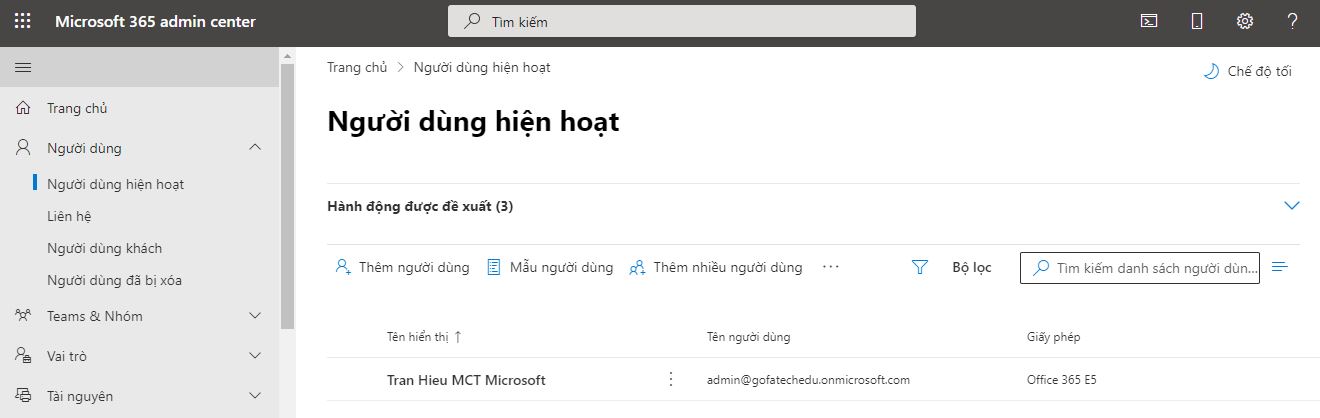Click the mobile app phone icon
Viewport: 1320px width, 418px height.
coord(1197,21)
